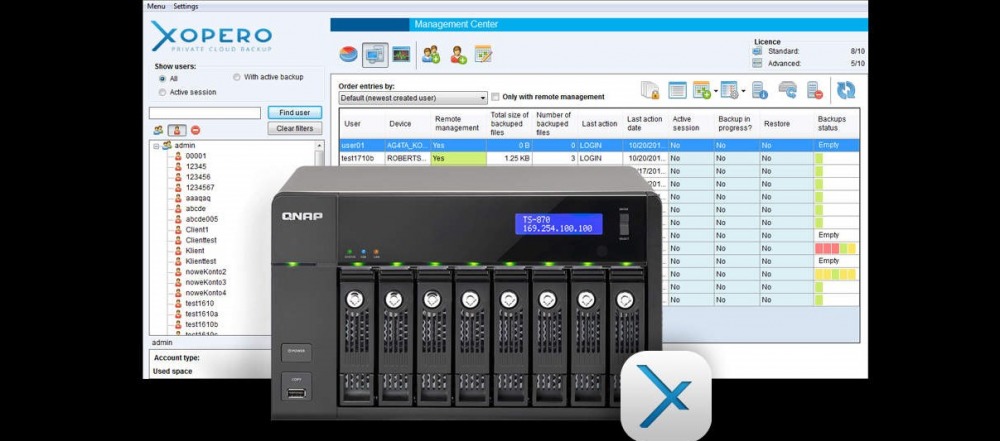Open the pie chart statistics view
Viewport: 1000px width, 441px height.
coord(348,54)
